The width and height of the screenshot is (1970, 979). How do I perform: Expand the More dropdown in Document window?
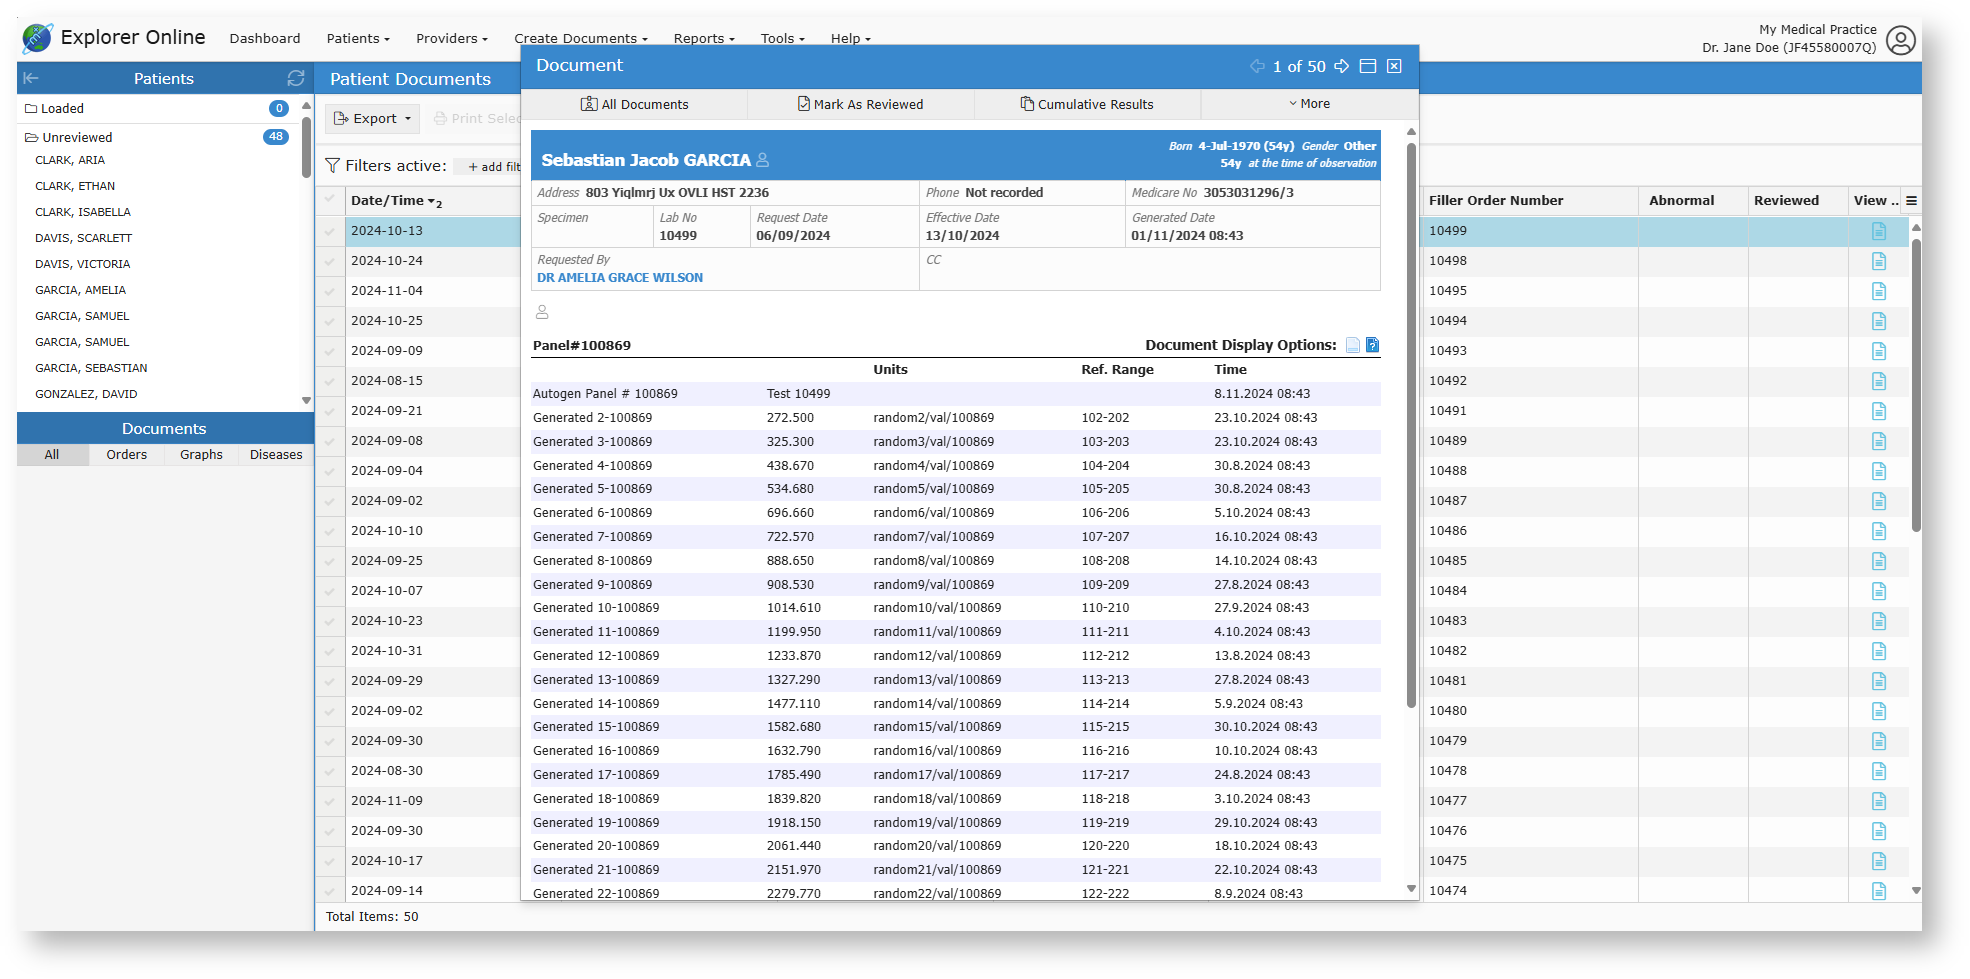(1309, 104)
